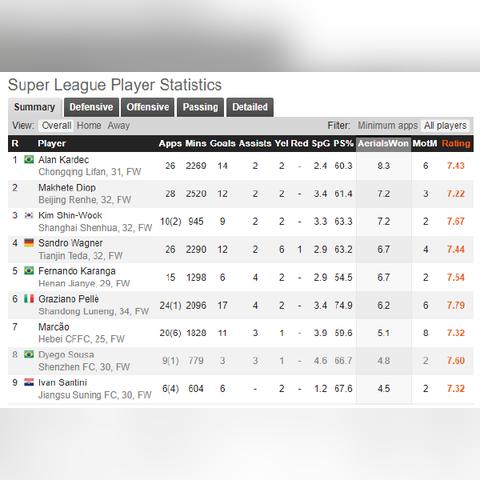This screenshot has width=480, height=480.
Task: Sort table by AerialsWon column
Action: tap(383, 144)
